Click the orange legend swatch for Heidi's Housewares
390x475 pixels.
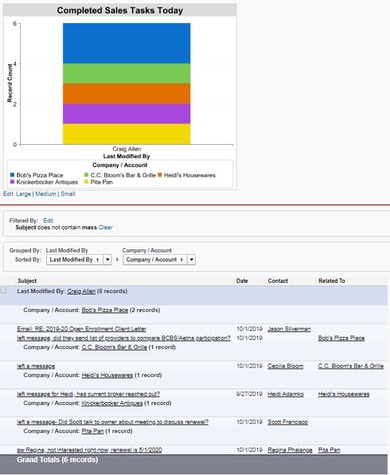tap(160, 175)
